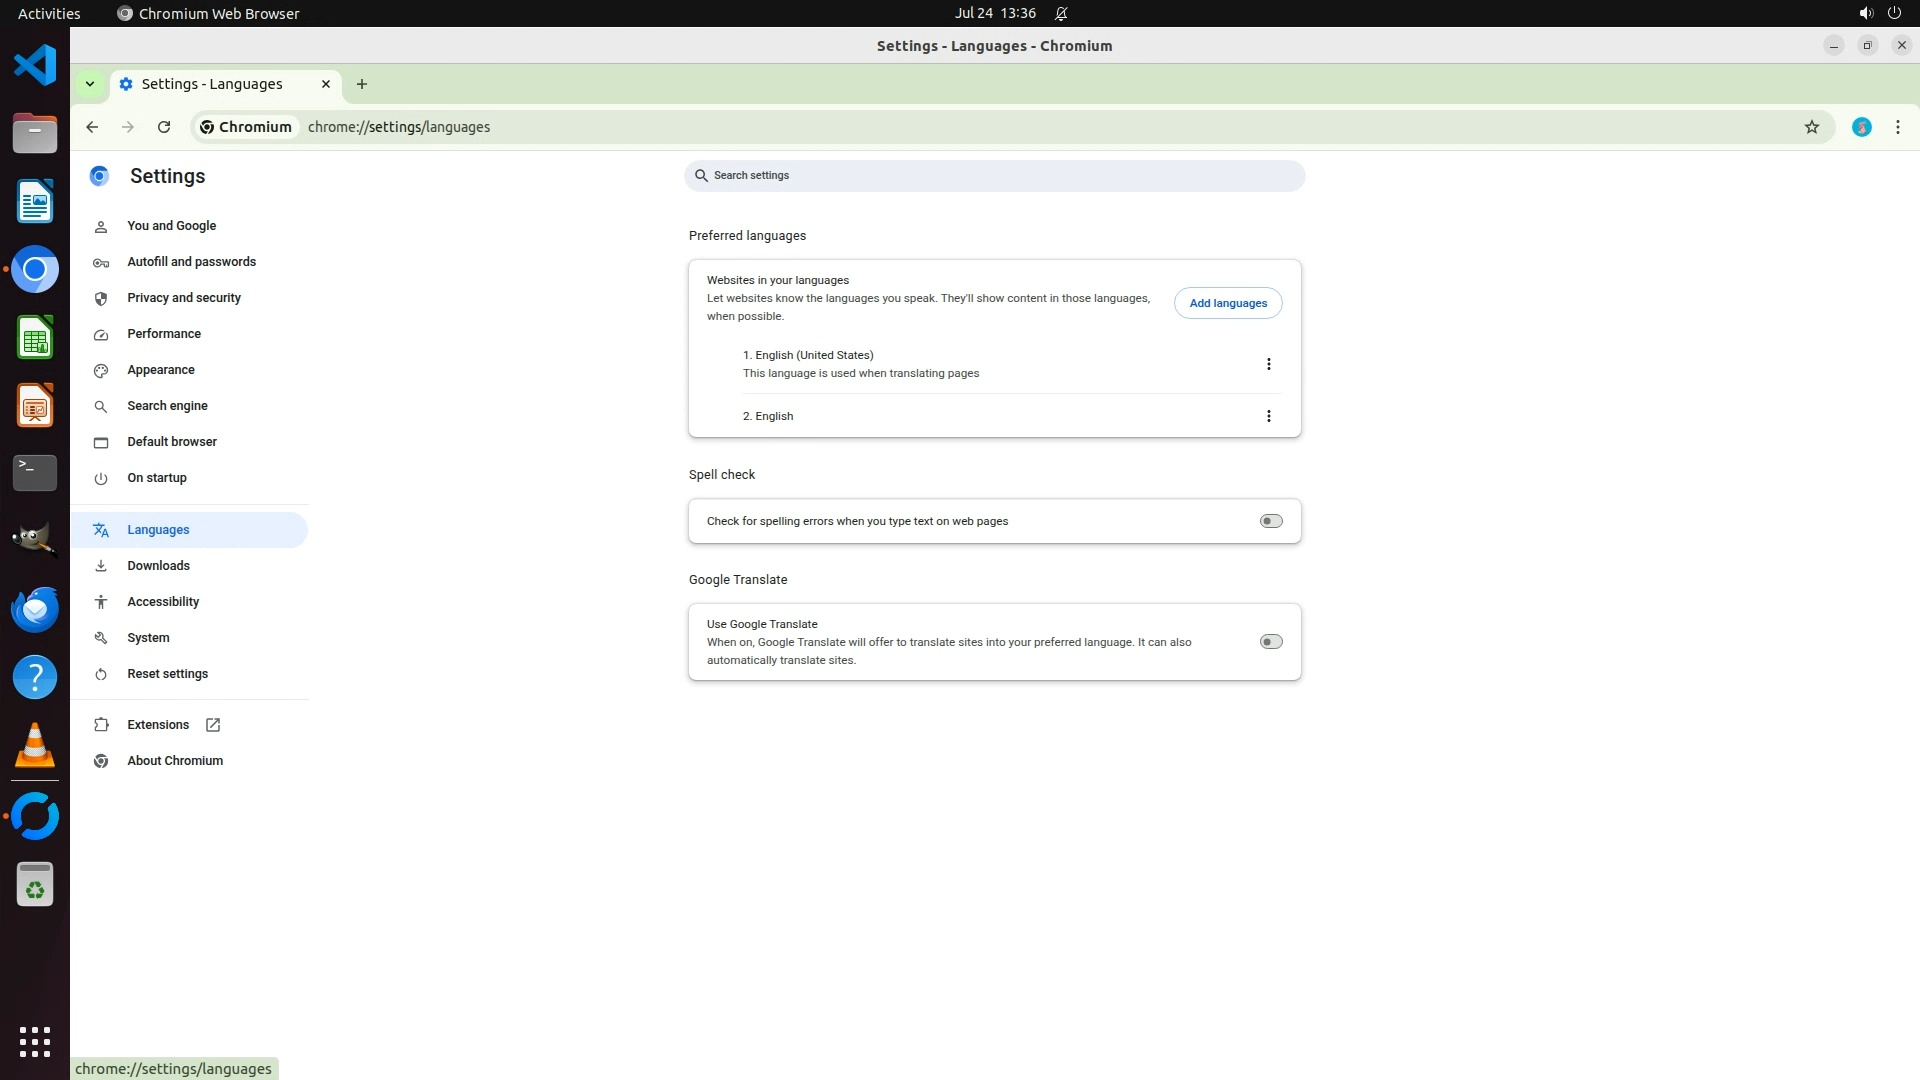Enable the spell check toggle

tap(1270, 521)
